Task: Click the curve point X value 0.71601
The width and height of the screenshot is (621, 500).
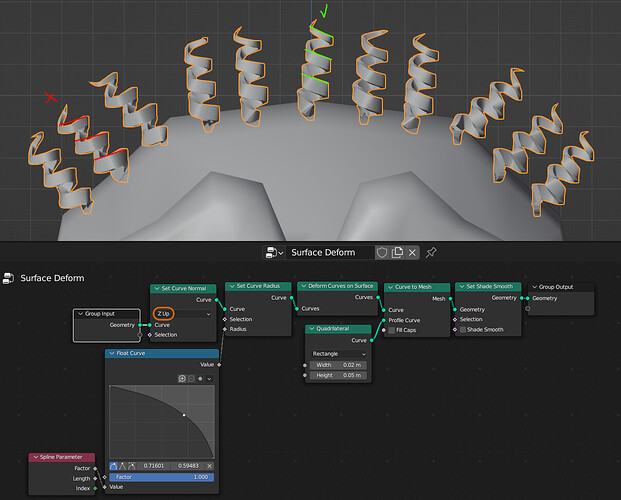Action: pos(154,466)
